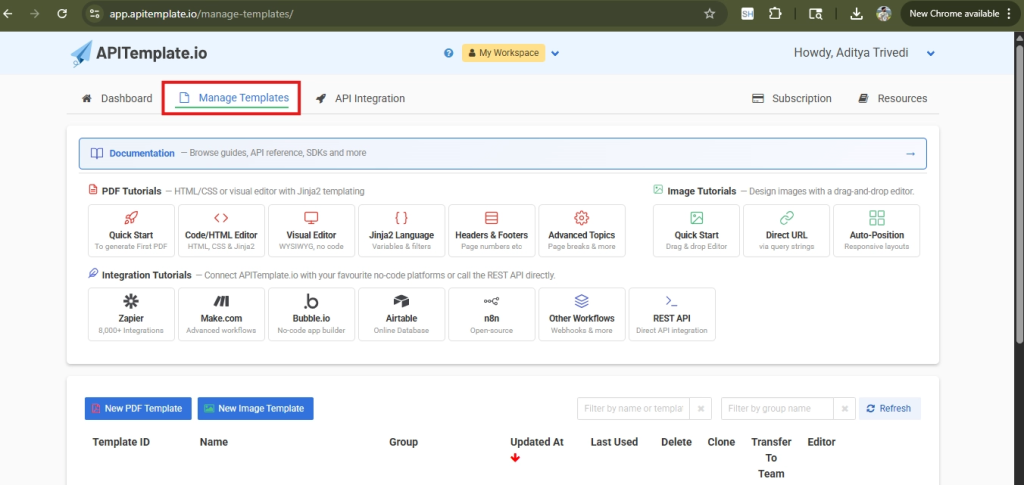This screenshot has height=485, width=1024.
Task: Expand the My Workspace dropdown
Action: coord(555,53)
